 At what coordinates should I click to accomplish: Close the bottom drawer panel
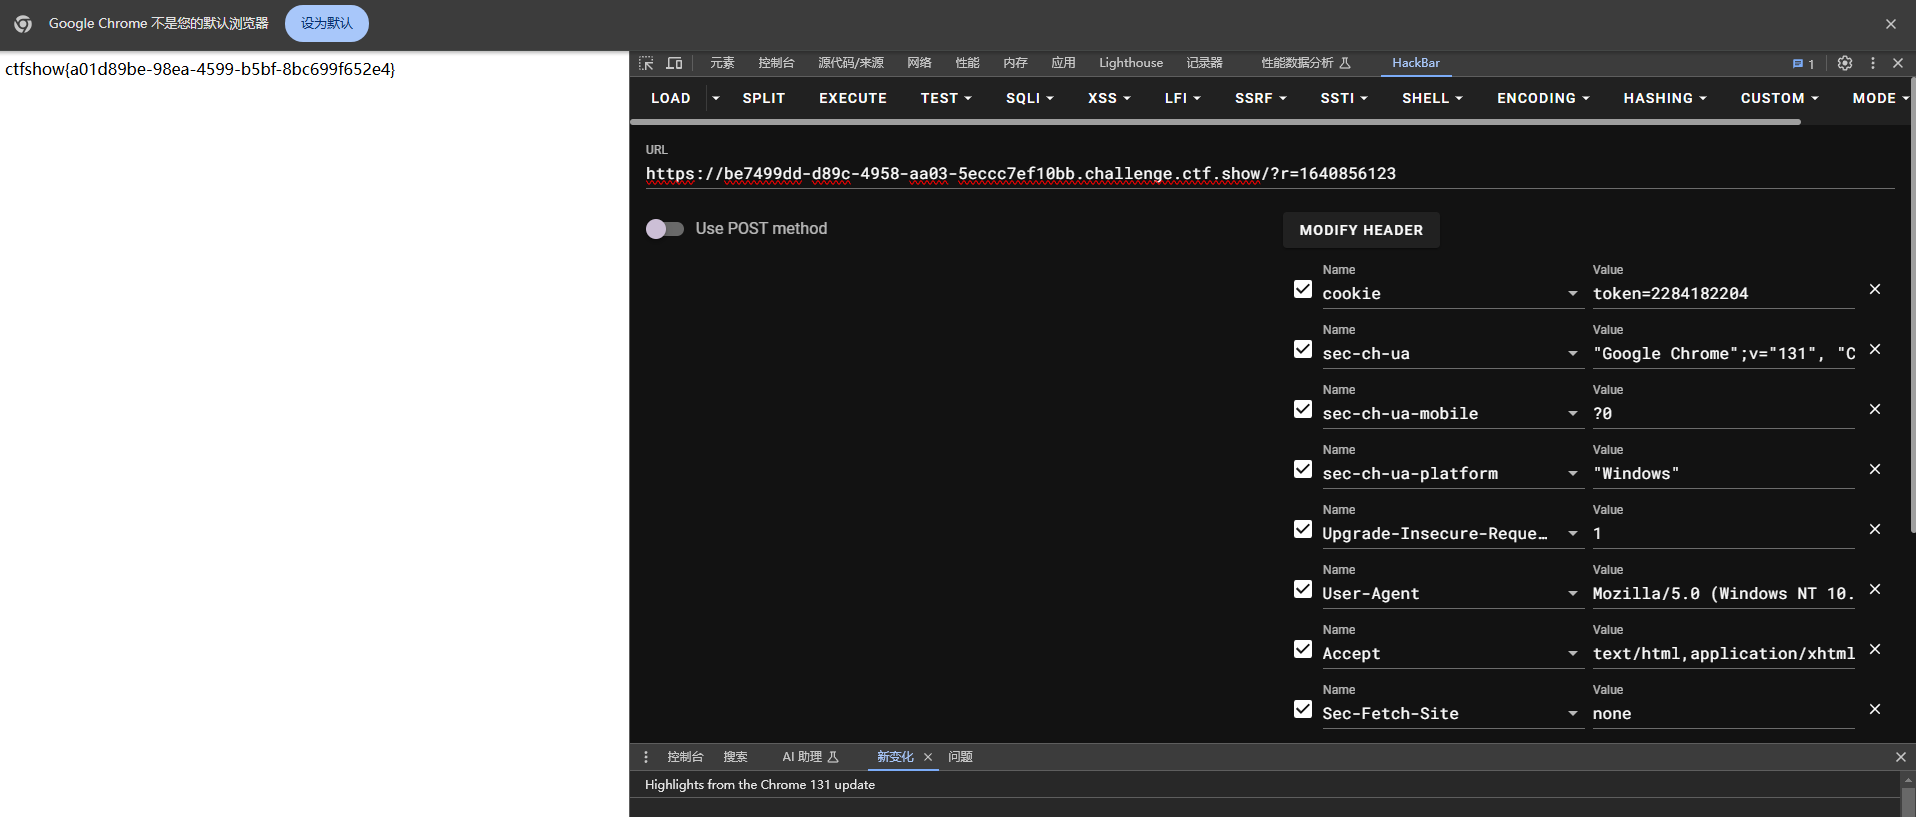(1901, 757)
